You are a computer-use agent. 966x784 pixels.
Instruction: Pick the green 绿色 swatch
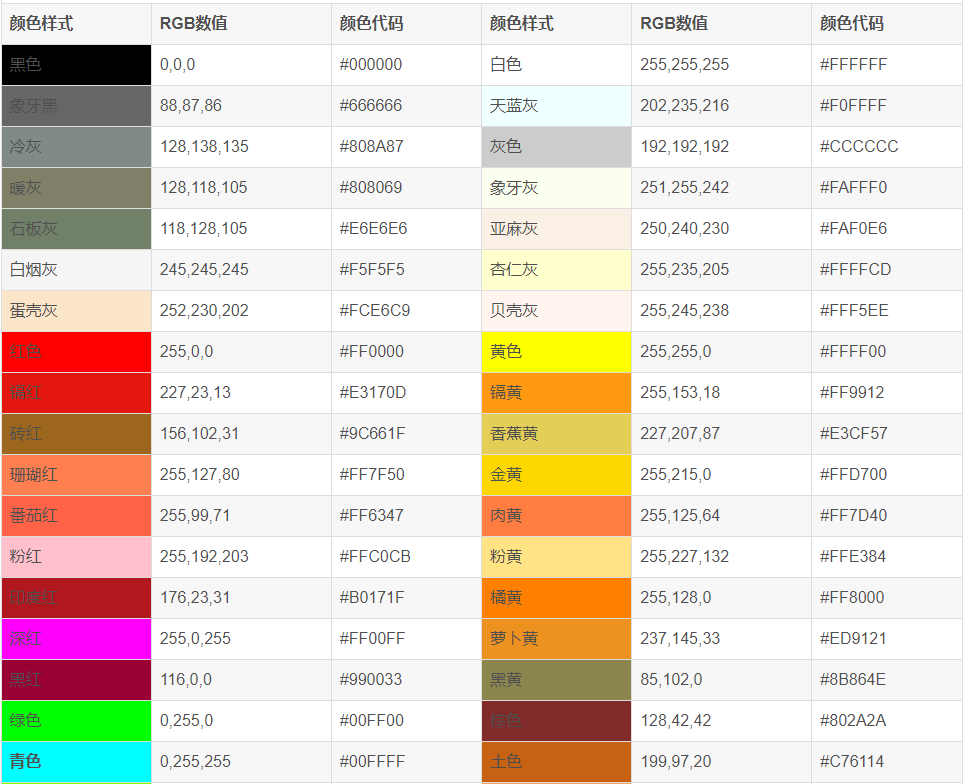pyautogui.click(x=76, y=721)
